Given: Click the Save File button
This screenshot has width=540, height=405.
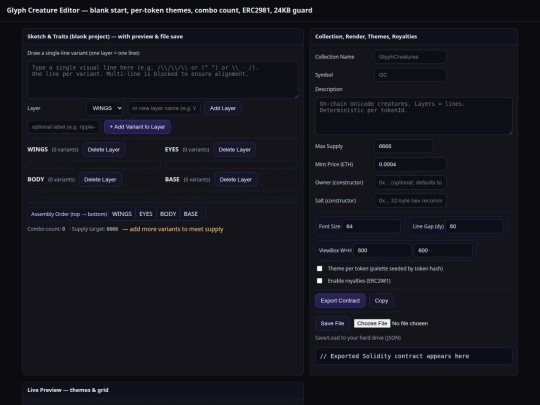Looking at the screenshot, I should 332,323.
